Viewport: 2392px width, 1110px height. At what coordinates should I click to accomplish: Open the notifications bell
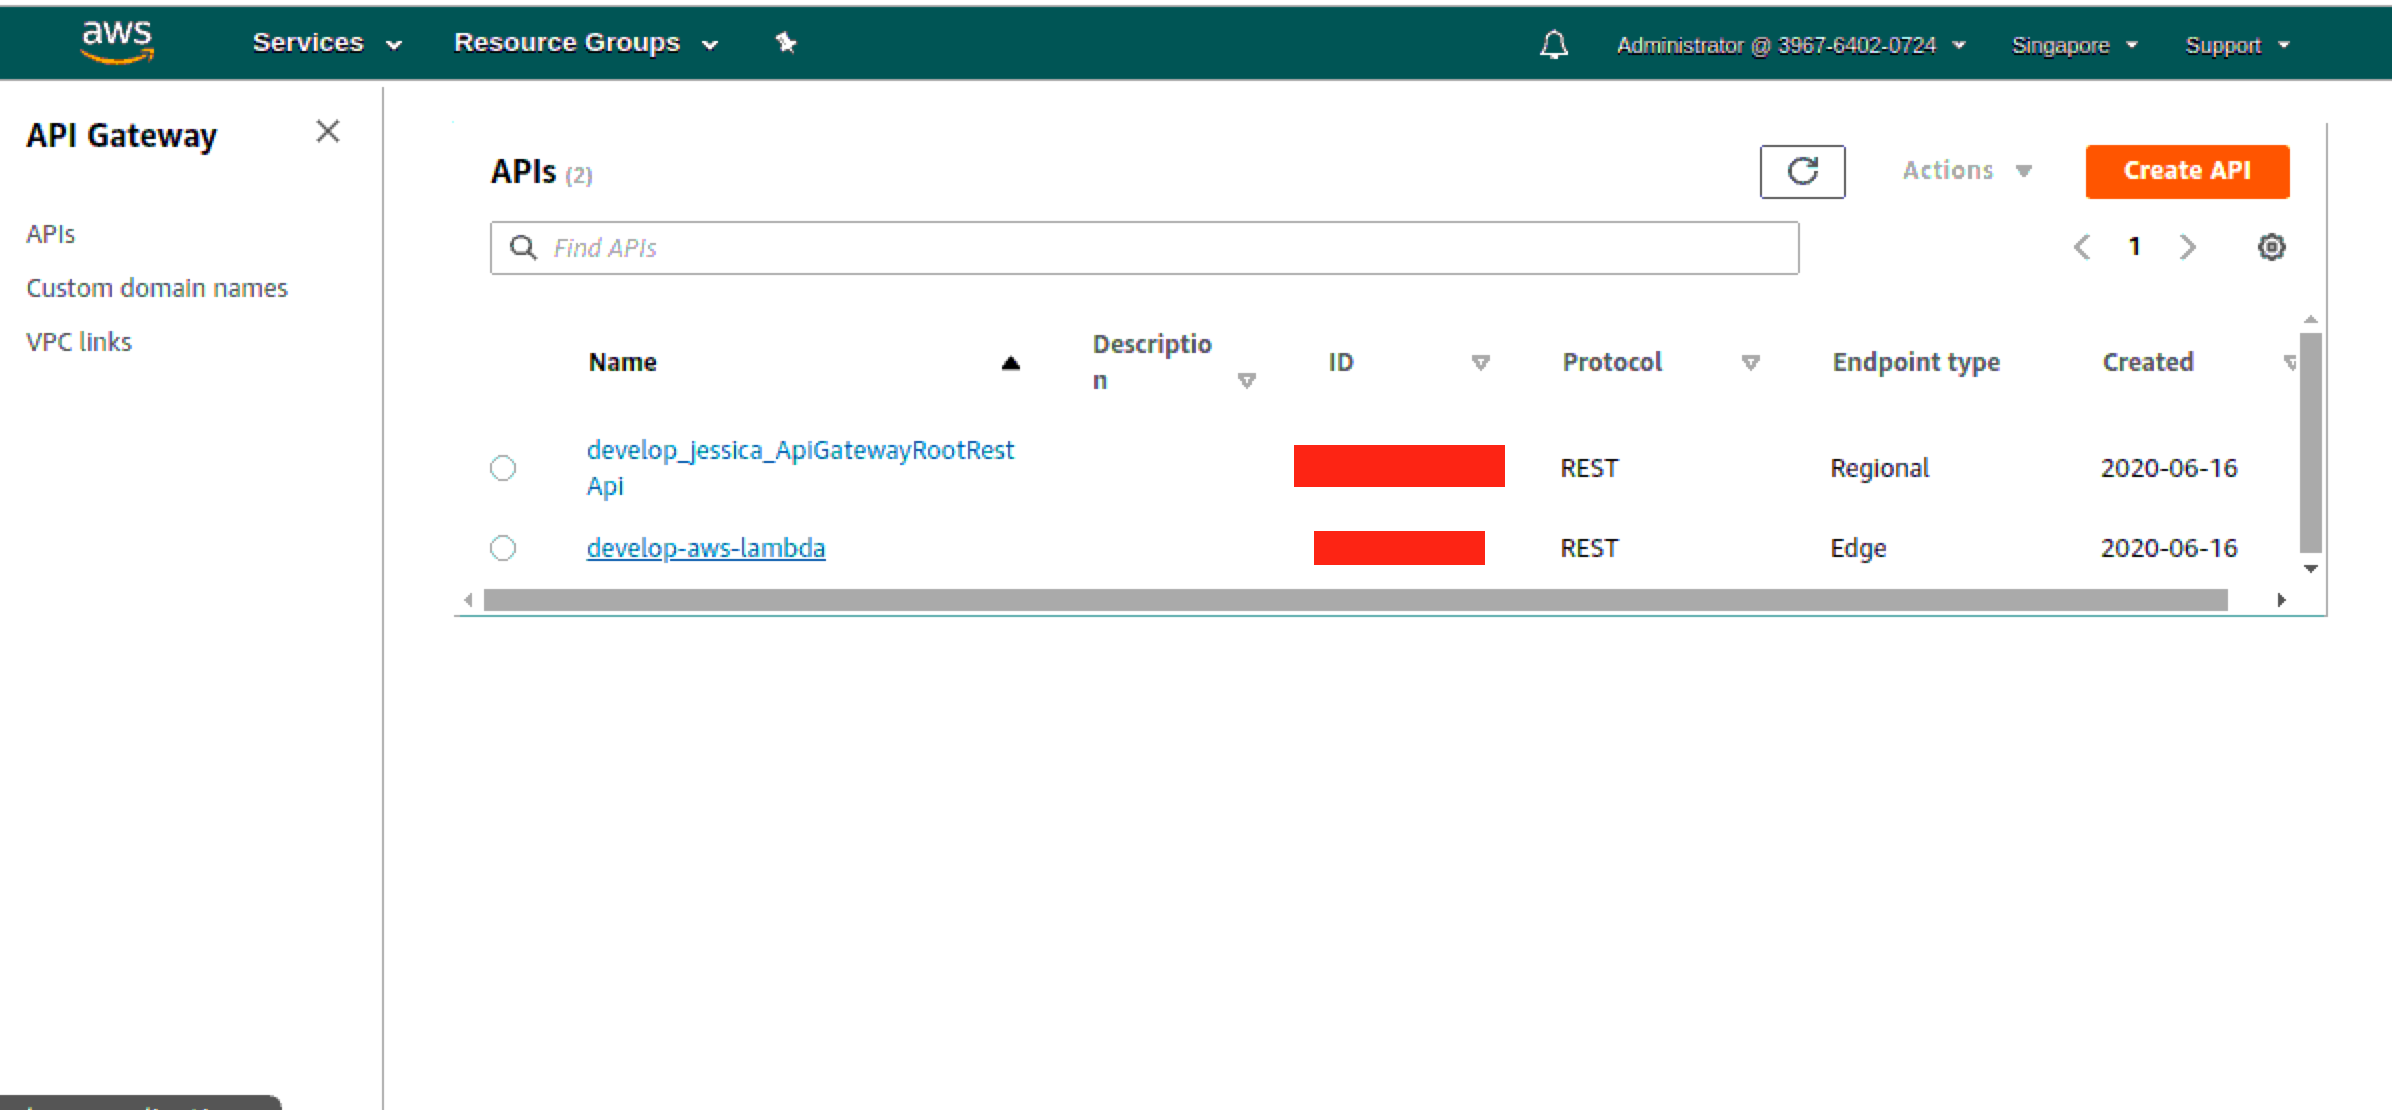pyautogui.click(x=1553, y=45)
